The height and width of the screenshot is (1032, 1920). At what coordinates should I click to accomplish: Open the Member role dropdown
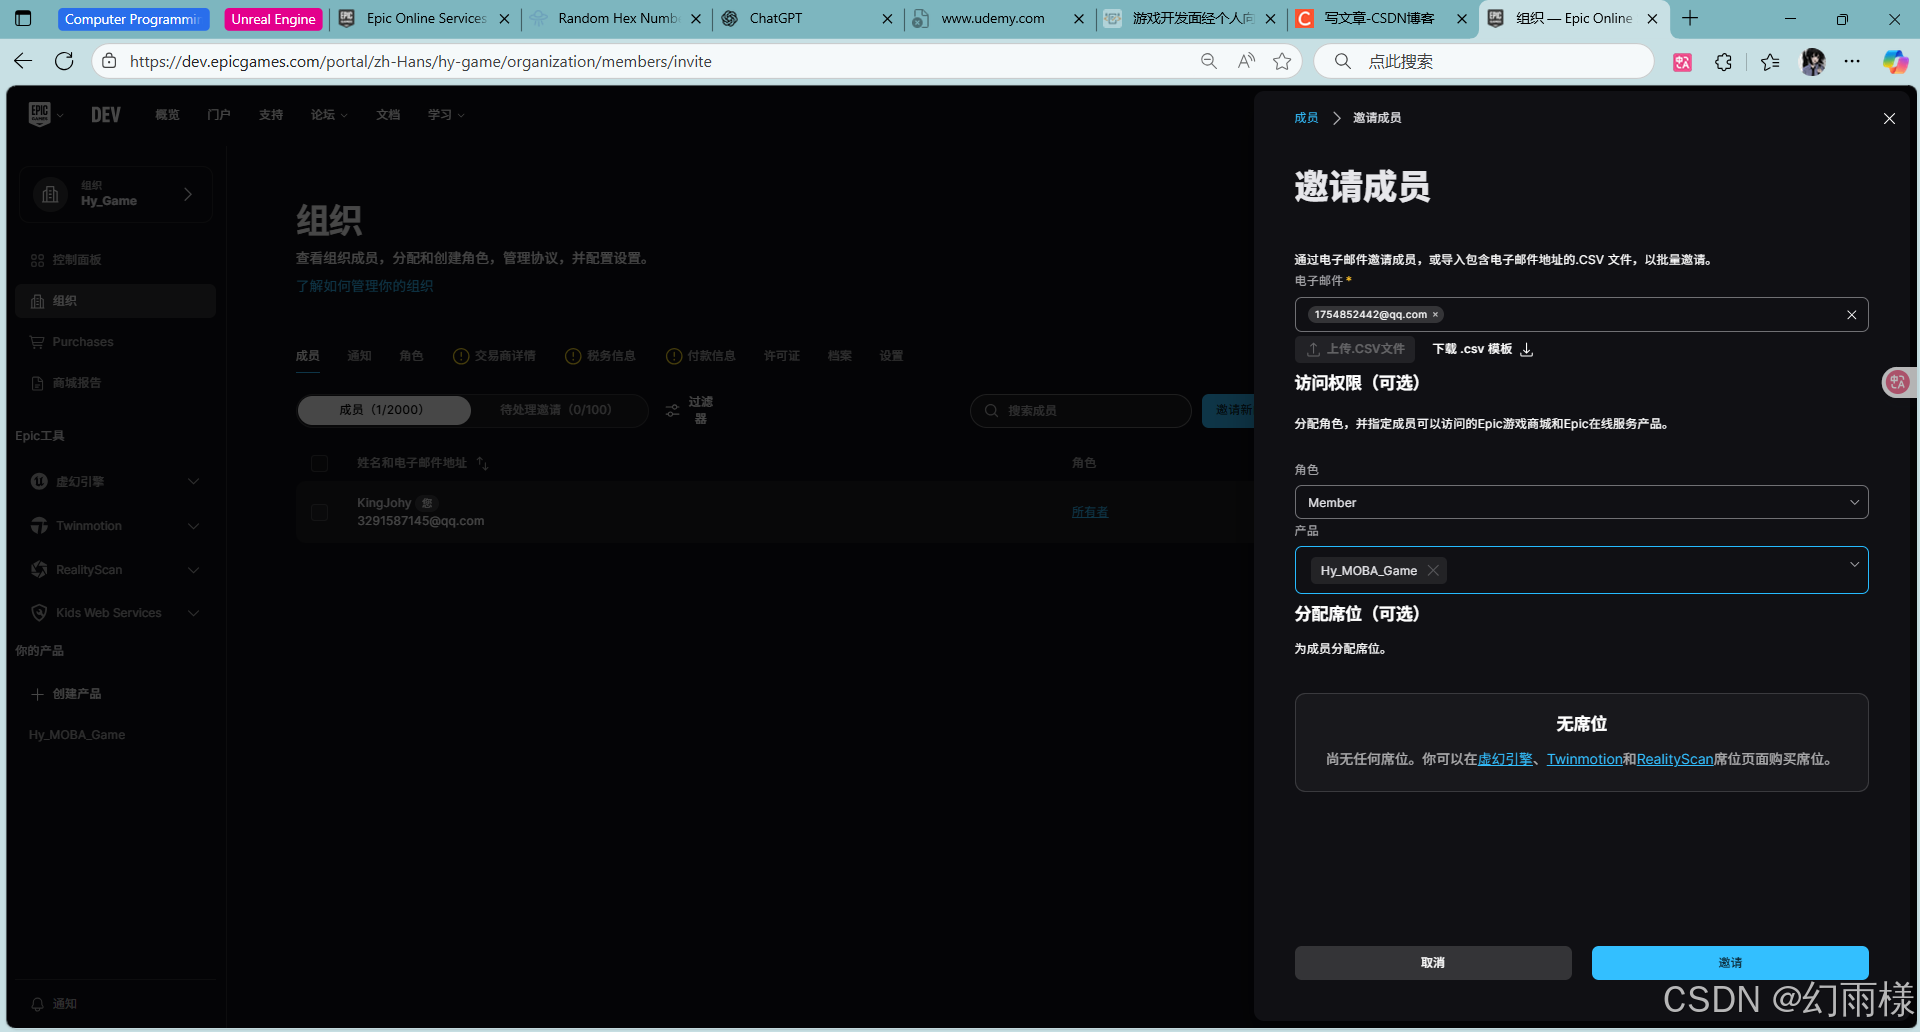coord(1581,502)
